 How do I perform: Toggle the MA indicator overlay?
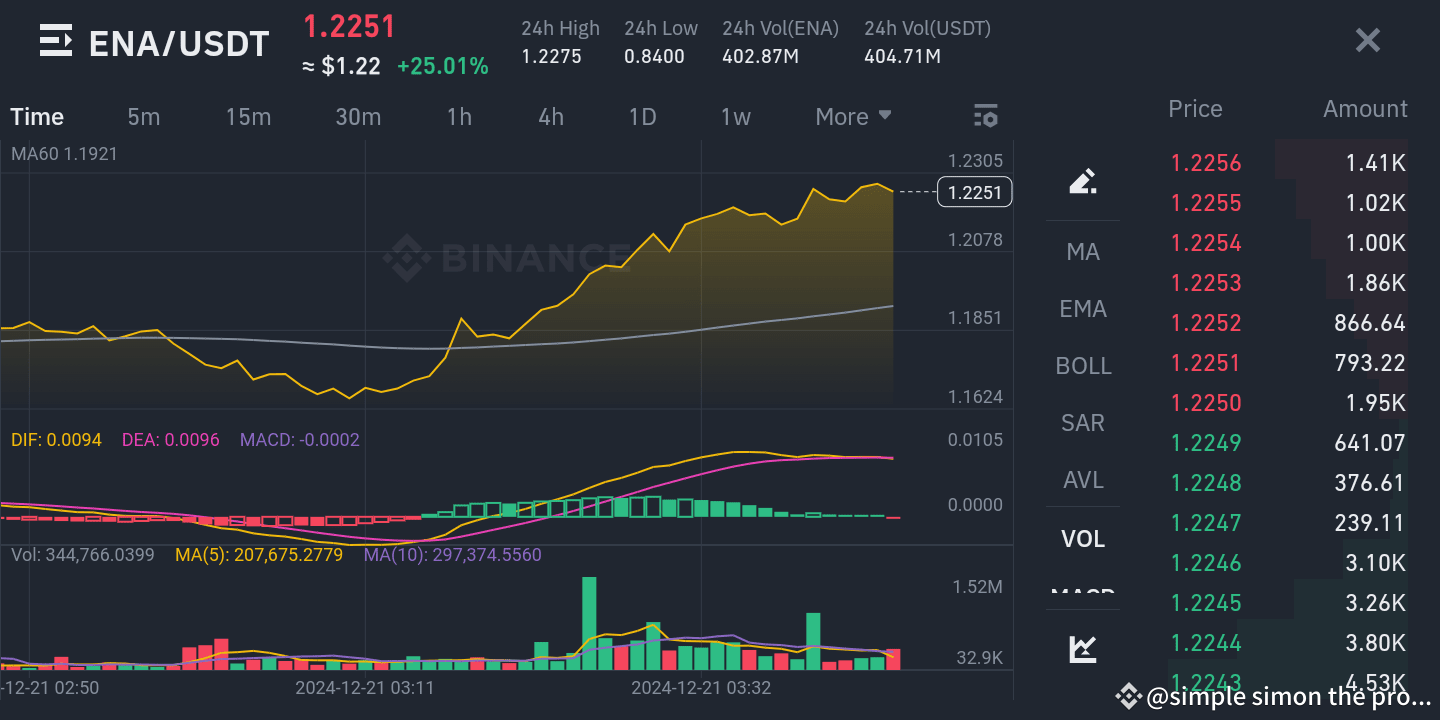point(1083,251)
